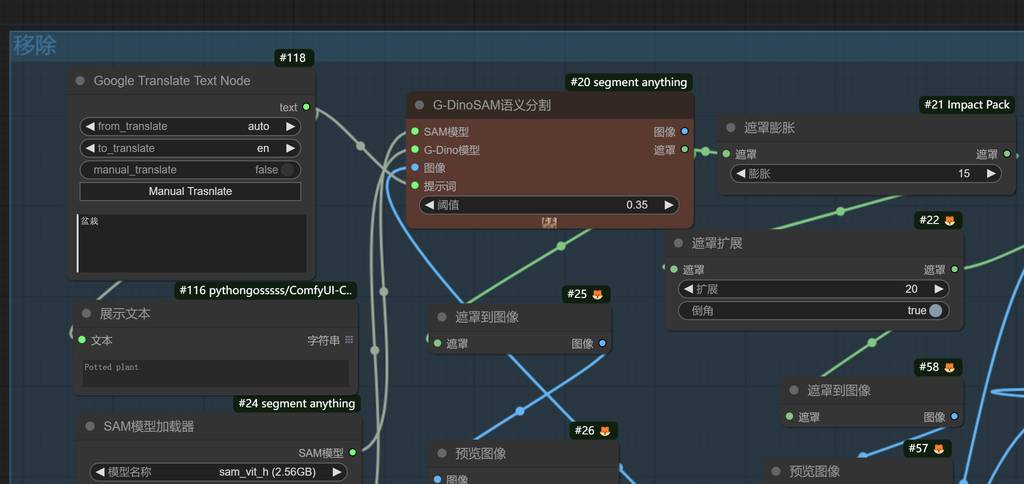Click the grid icon beside the 字符串 output
The image size is (1024, 484).
pyautogui.click(x=349, y=341)
